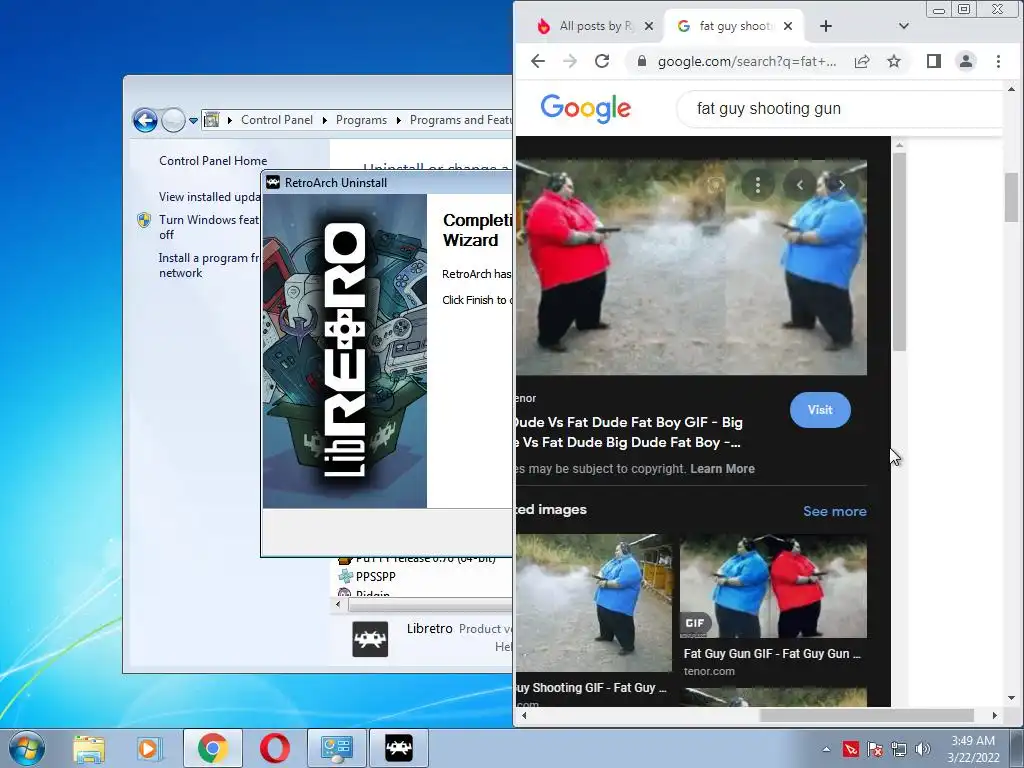Screen dimensions: 1024x768
Task: Switch to Control Panel taskbar button
Action: click(336, 748)
